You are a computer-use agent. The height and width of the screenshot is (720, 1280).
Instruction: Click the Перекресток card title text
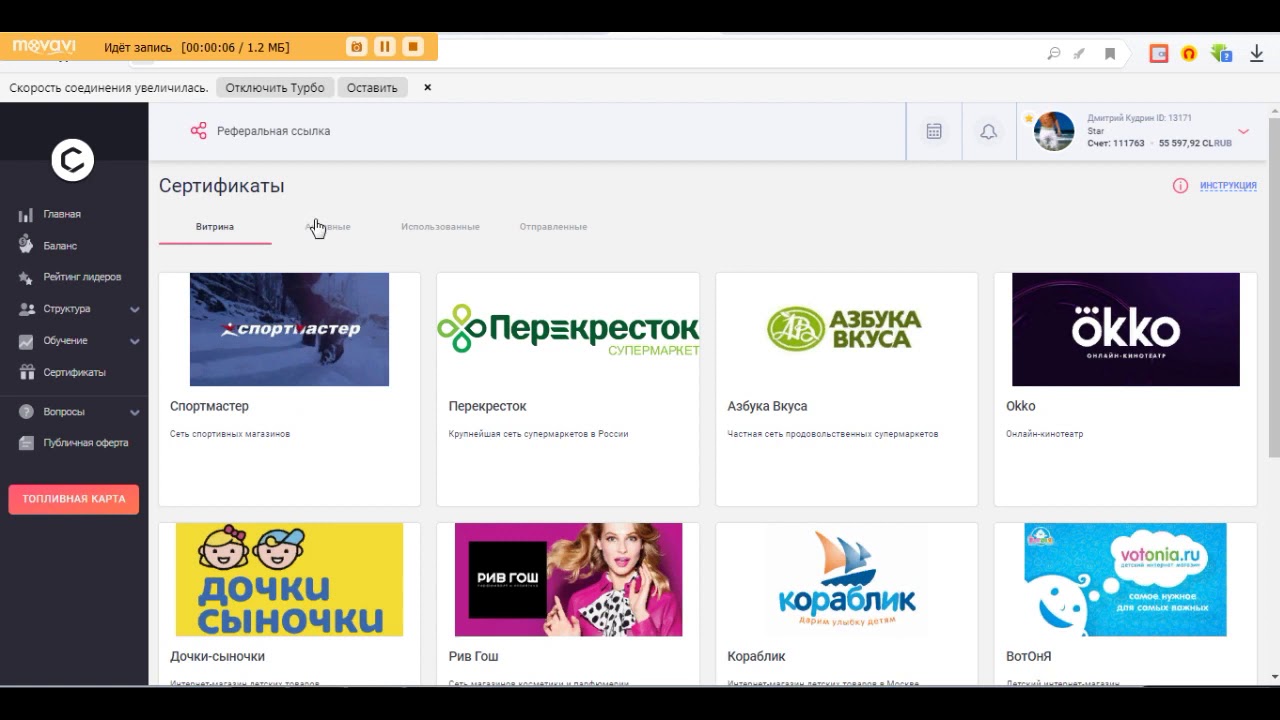[x=487, y=406]
